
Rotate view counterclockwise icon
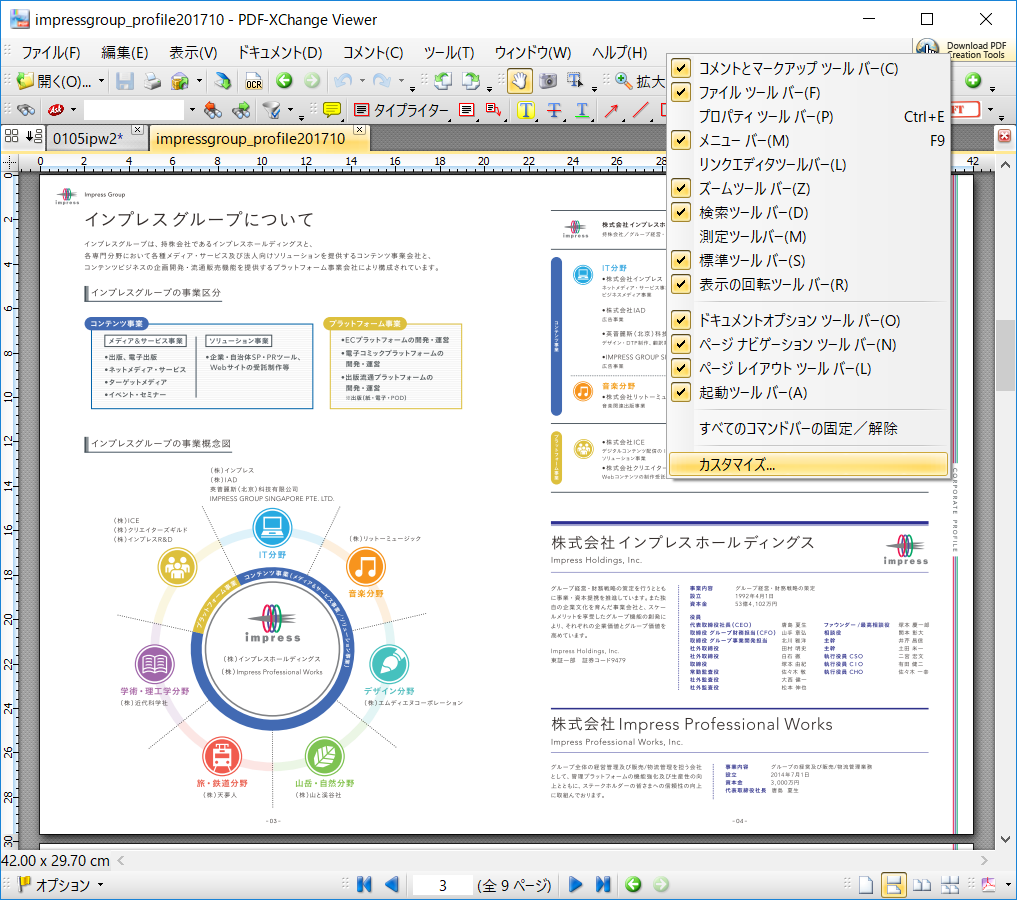click(443, 80)
